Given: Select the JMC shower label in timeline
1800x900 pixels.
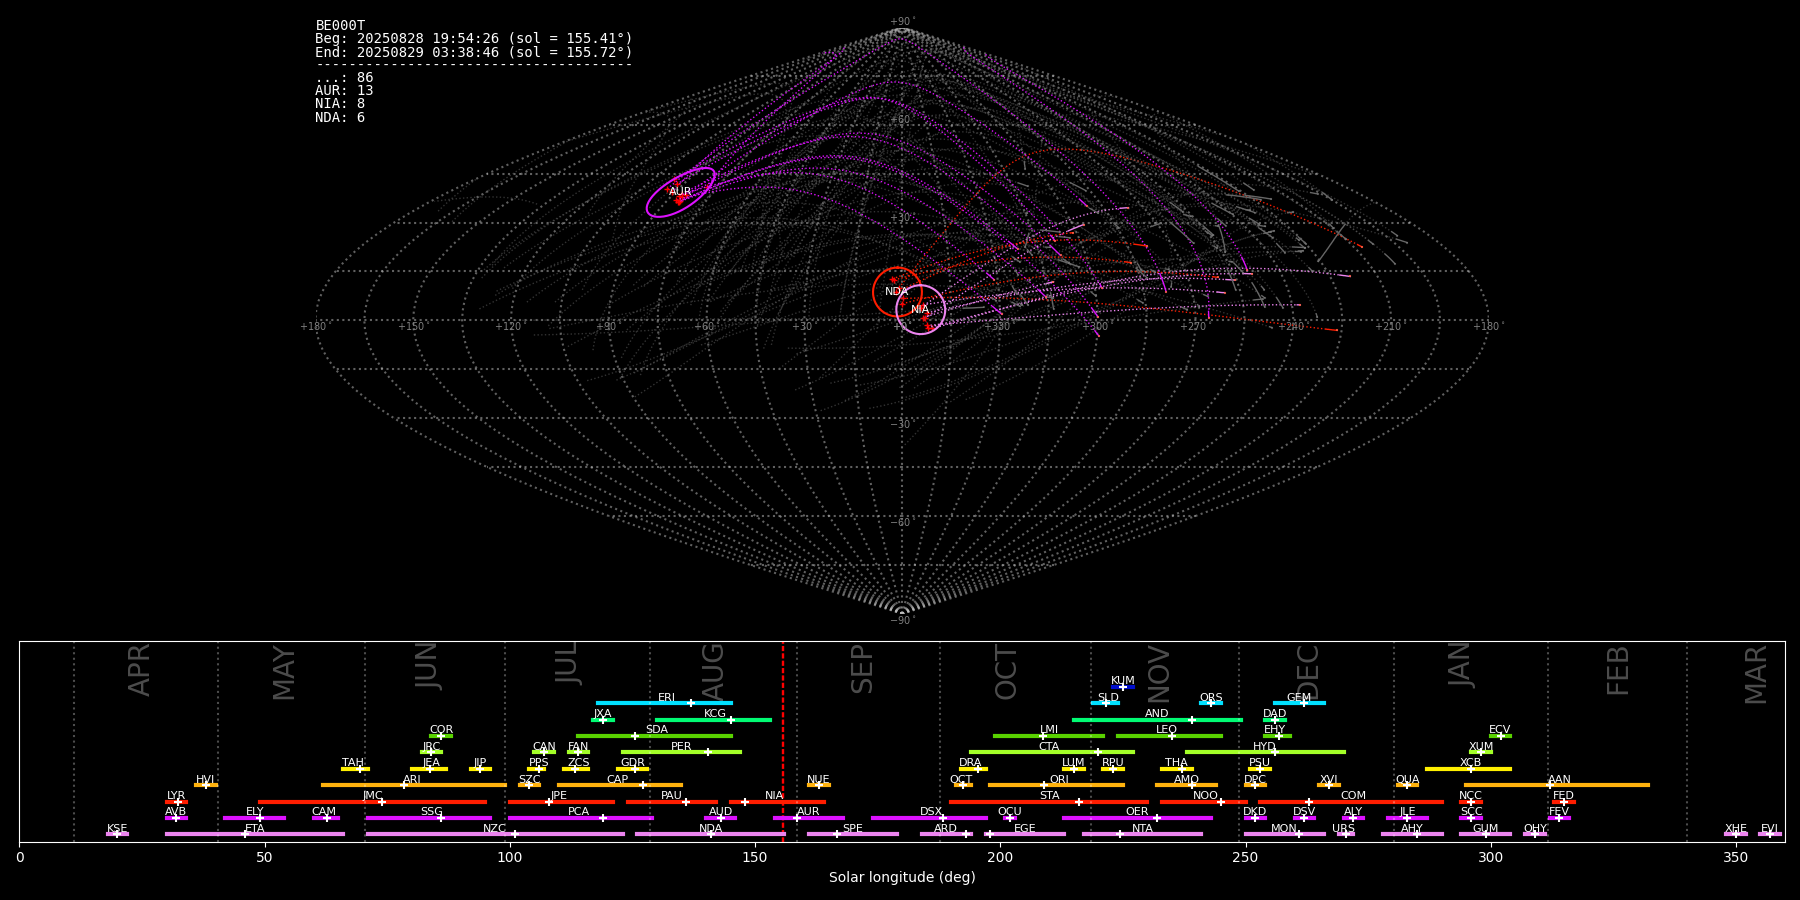Looking at the screenshot, I should point(373,796).
